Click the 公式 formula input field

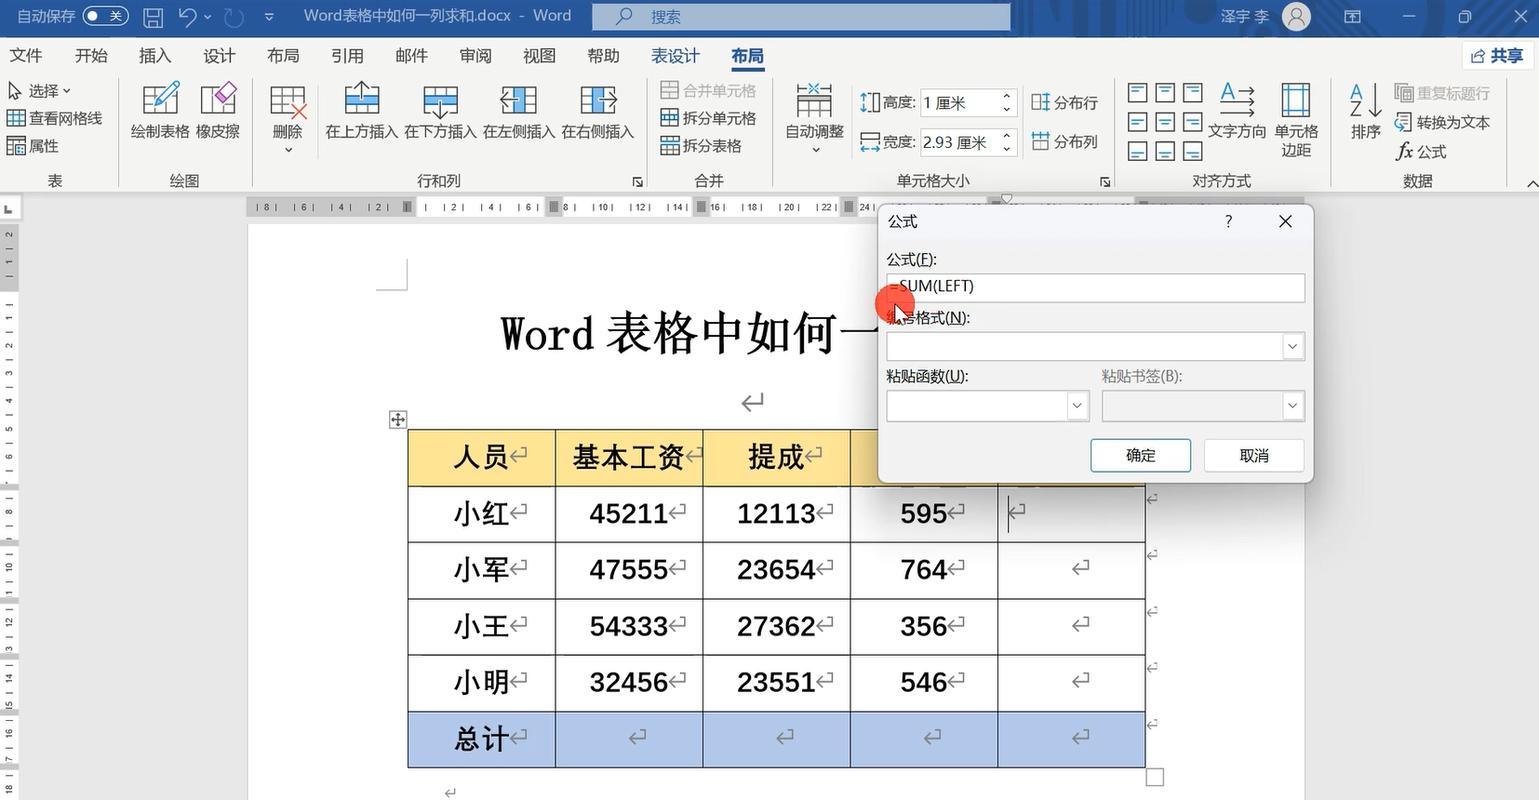pos(1095,287)
